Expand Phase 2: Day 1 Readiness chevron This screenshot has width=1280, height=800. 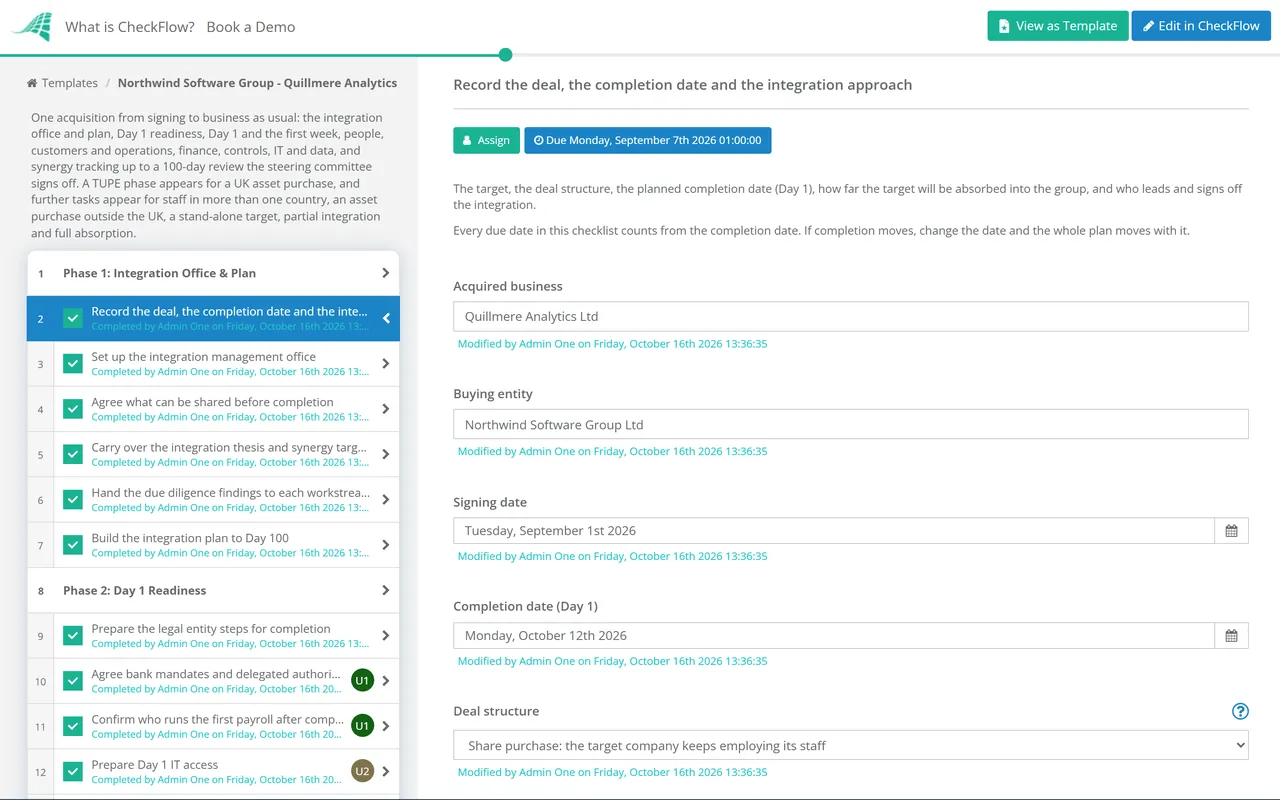(x=386, y=590)
